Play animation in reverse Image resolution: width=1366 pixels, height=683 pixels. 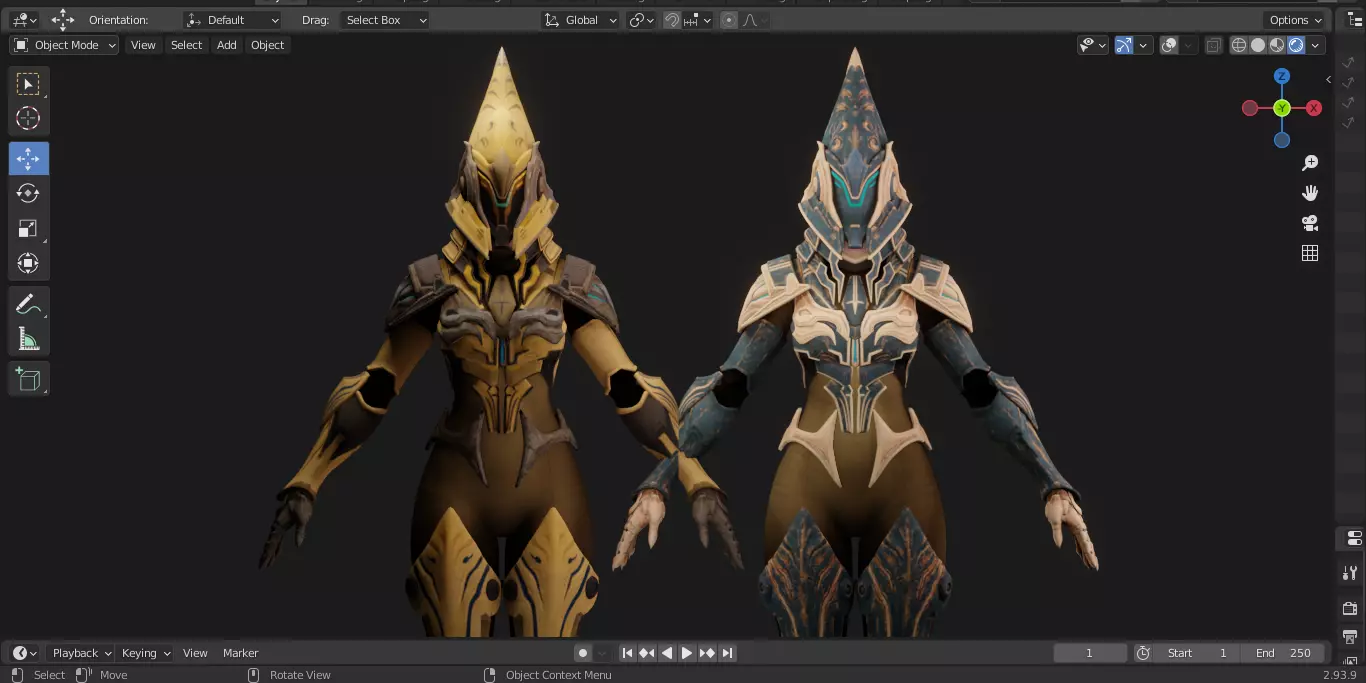[x=667, y=653]
